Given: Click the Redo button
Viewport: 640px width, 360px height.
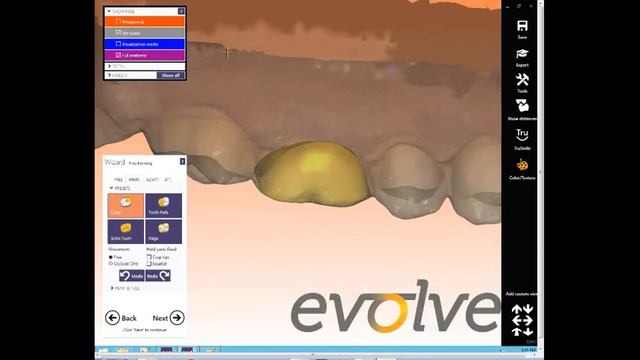Looking at the screenshot, I should (x=158, y=276).
